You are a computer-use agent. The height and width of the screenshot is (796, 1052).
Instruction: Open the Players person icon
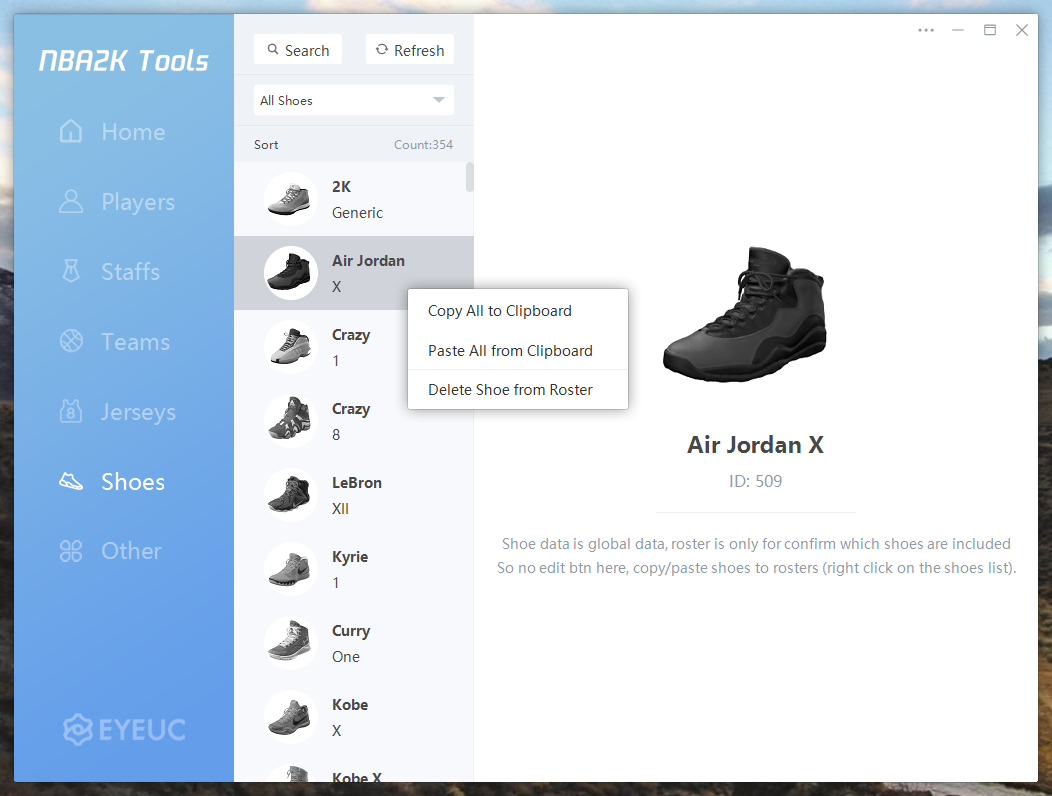[71, 201]
